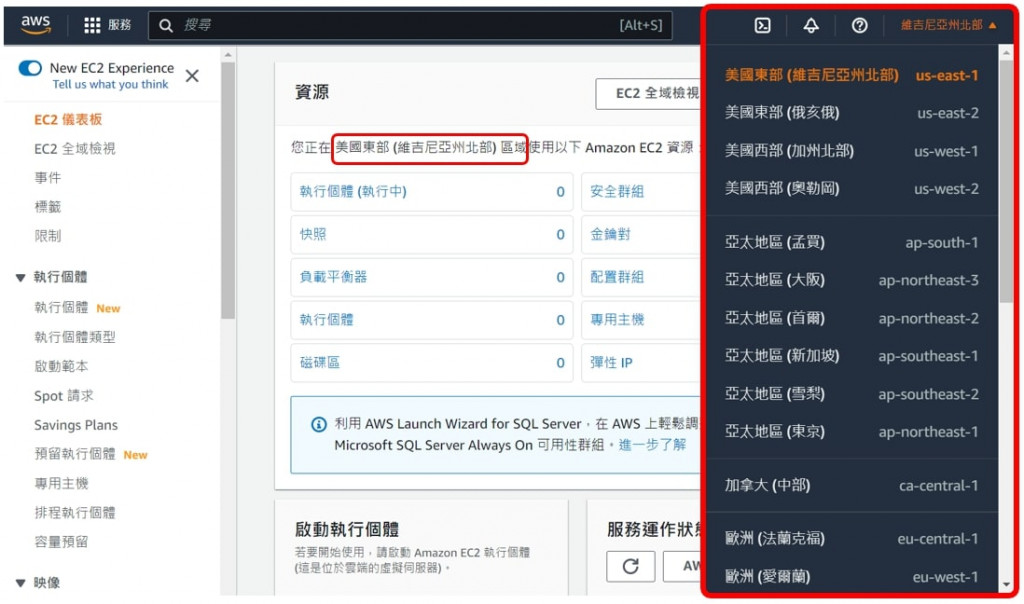The height and width of the screenshot is (604, 1024).
Task: Select region 美國西部 (加州北部) us-west-1
Action: [852, 151]
